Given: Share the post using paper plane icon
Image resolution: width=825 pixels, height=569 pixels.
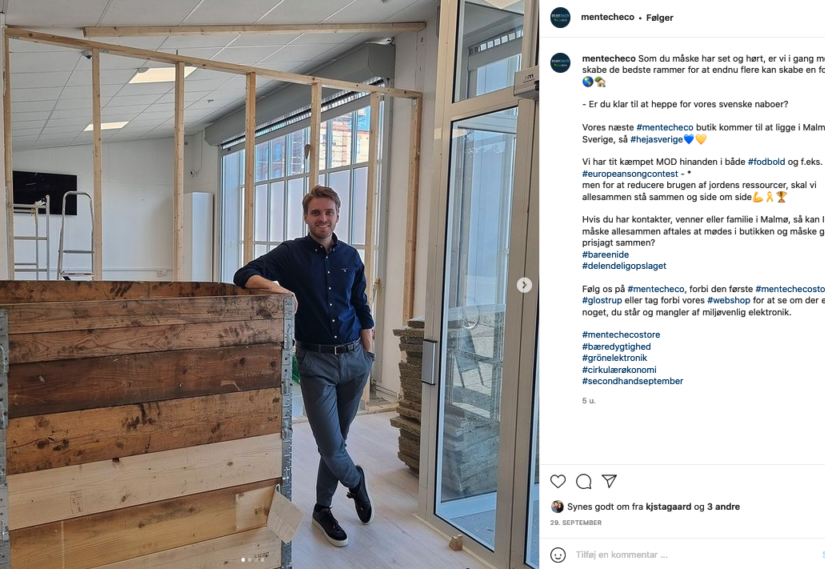Looking at the screenshot, I should click(609, 481).
